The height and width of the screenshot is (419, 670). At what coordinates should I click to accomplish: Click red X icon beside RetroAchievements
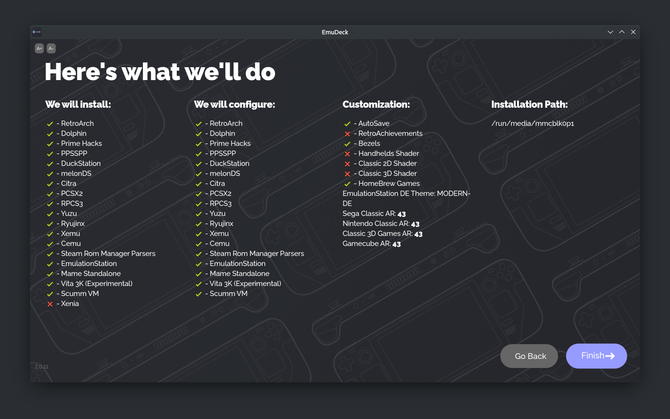[347, 134]
